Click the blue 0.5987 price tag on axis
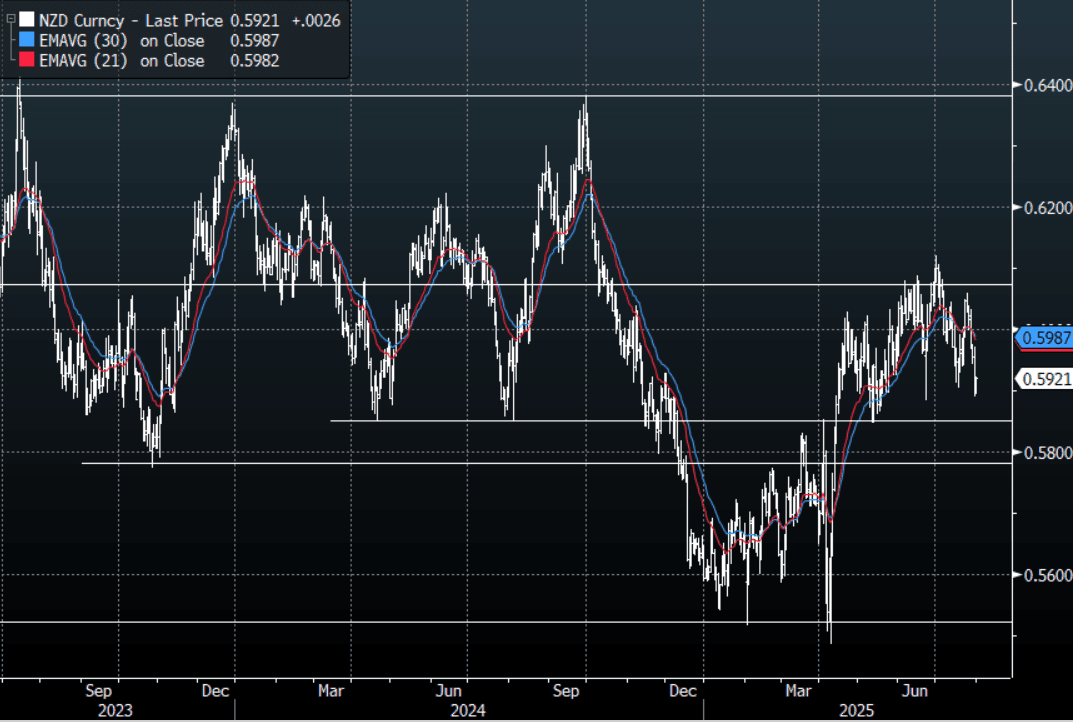This screenshot has width=1073, height=722. point(1044,339)
